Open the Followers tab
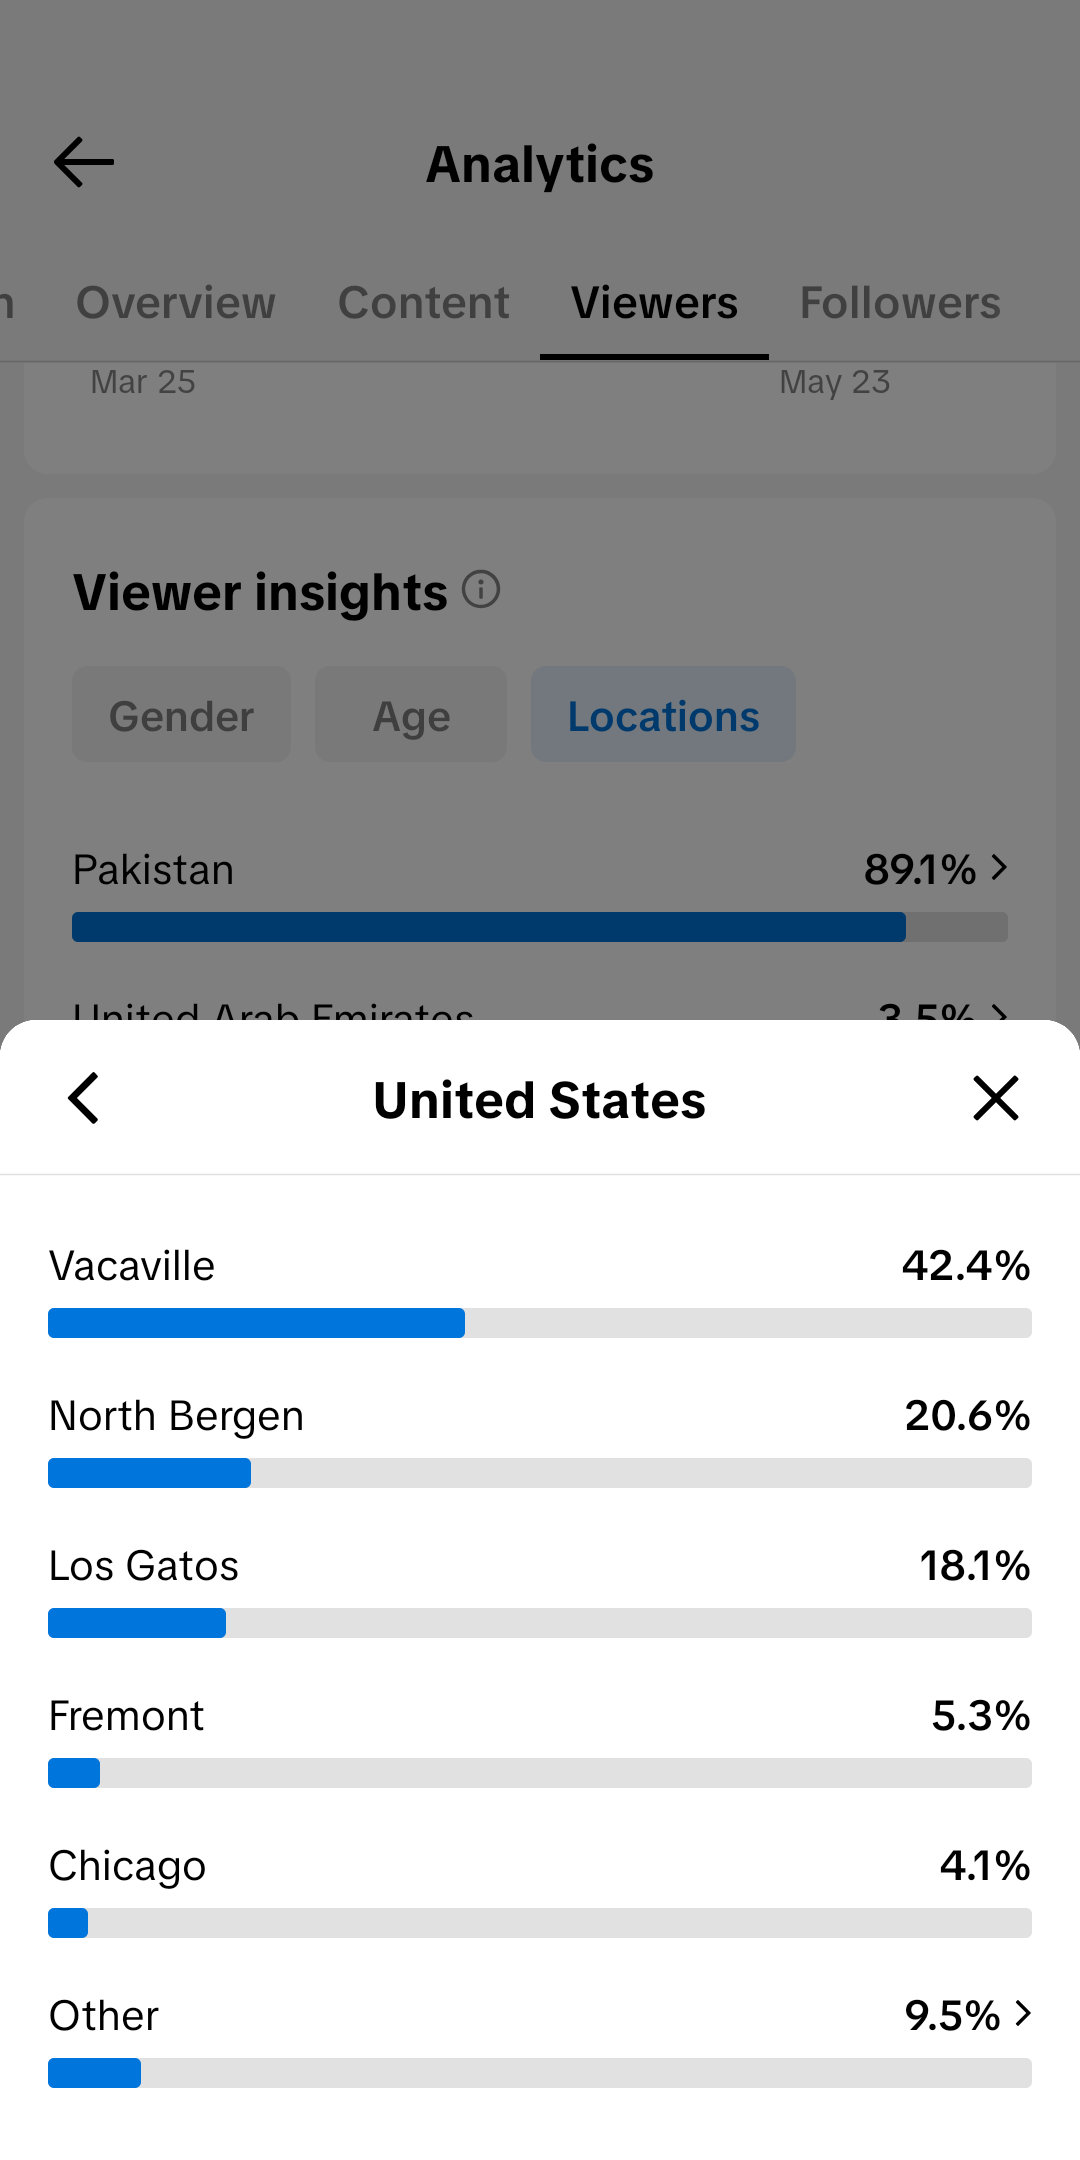 (900, 302)
